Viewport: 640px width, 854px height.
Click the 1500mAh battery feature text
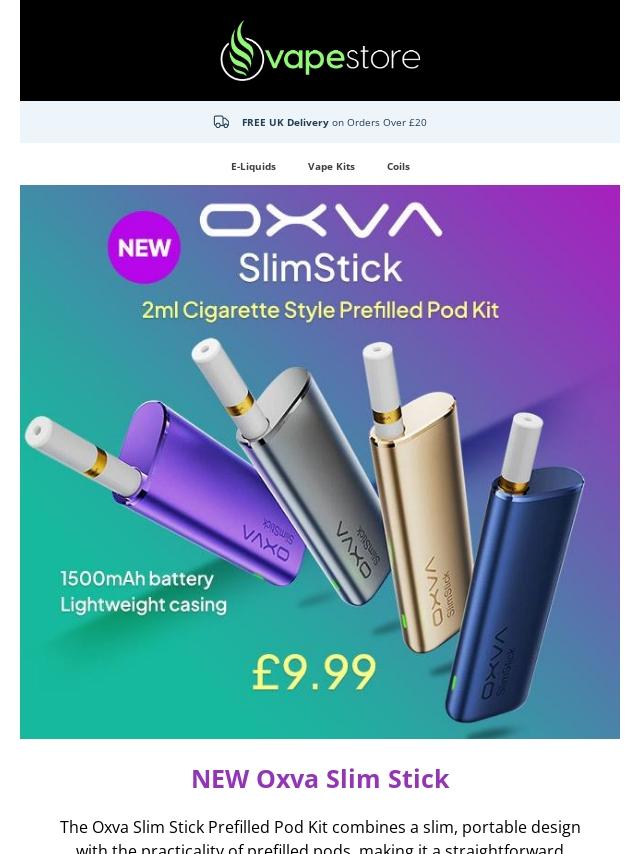coord(137,578)
